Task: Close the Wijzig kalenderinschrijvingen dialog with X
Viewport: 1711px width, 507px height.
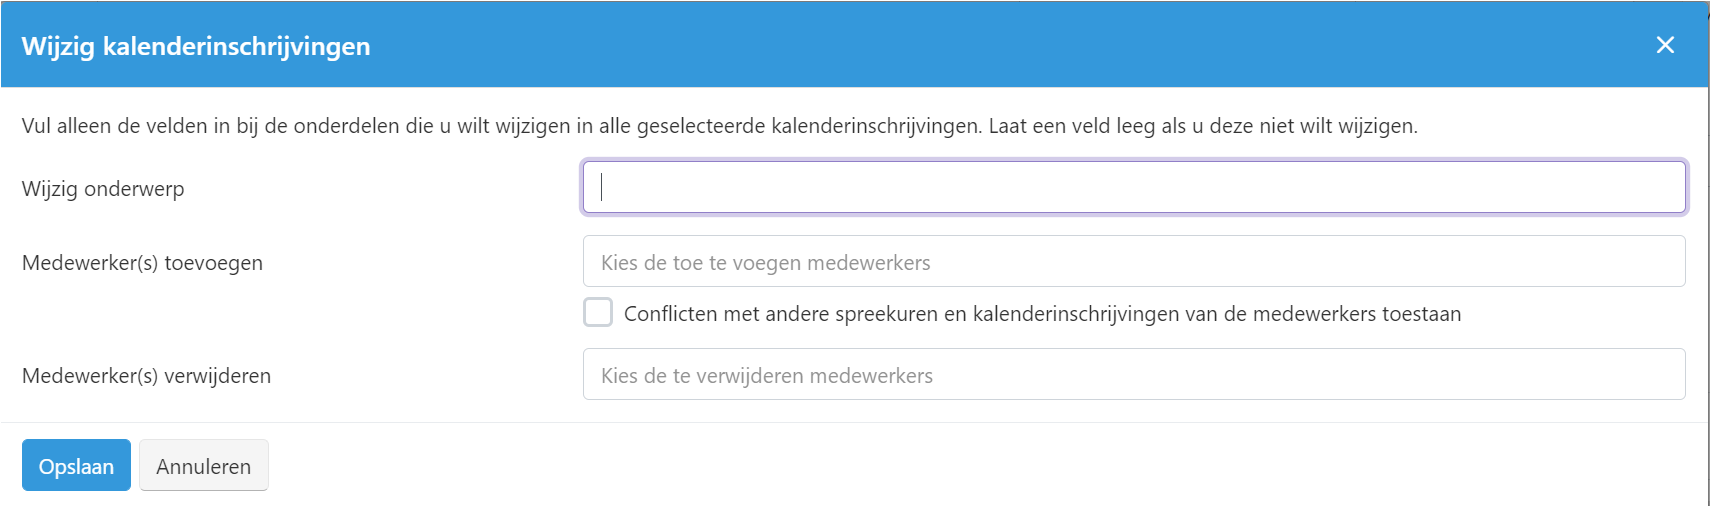Action: click(1665, 45)
